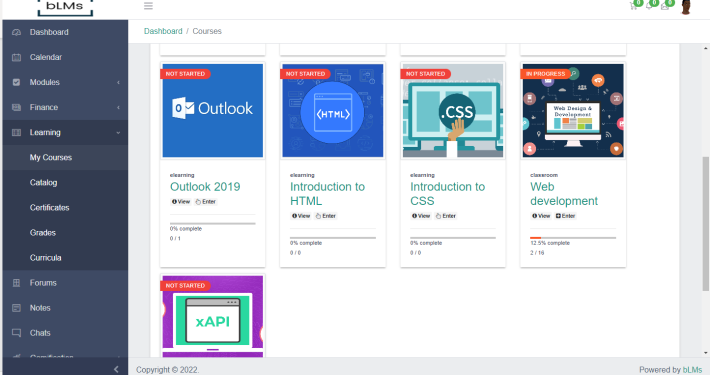Toggle the hamburger menu icon
The width and height of the screenshot is (710, 375).
148,6
